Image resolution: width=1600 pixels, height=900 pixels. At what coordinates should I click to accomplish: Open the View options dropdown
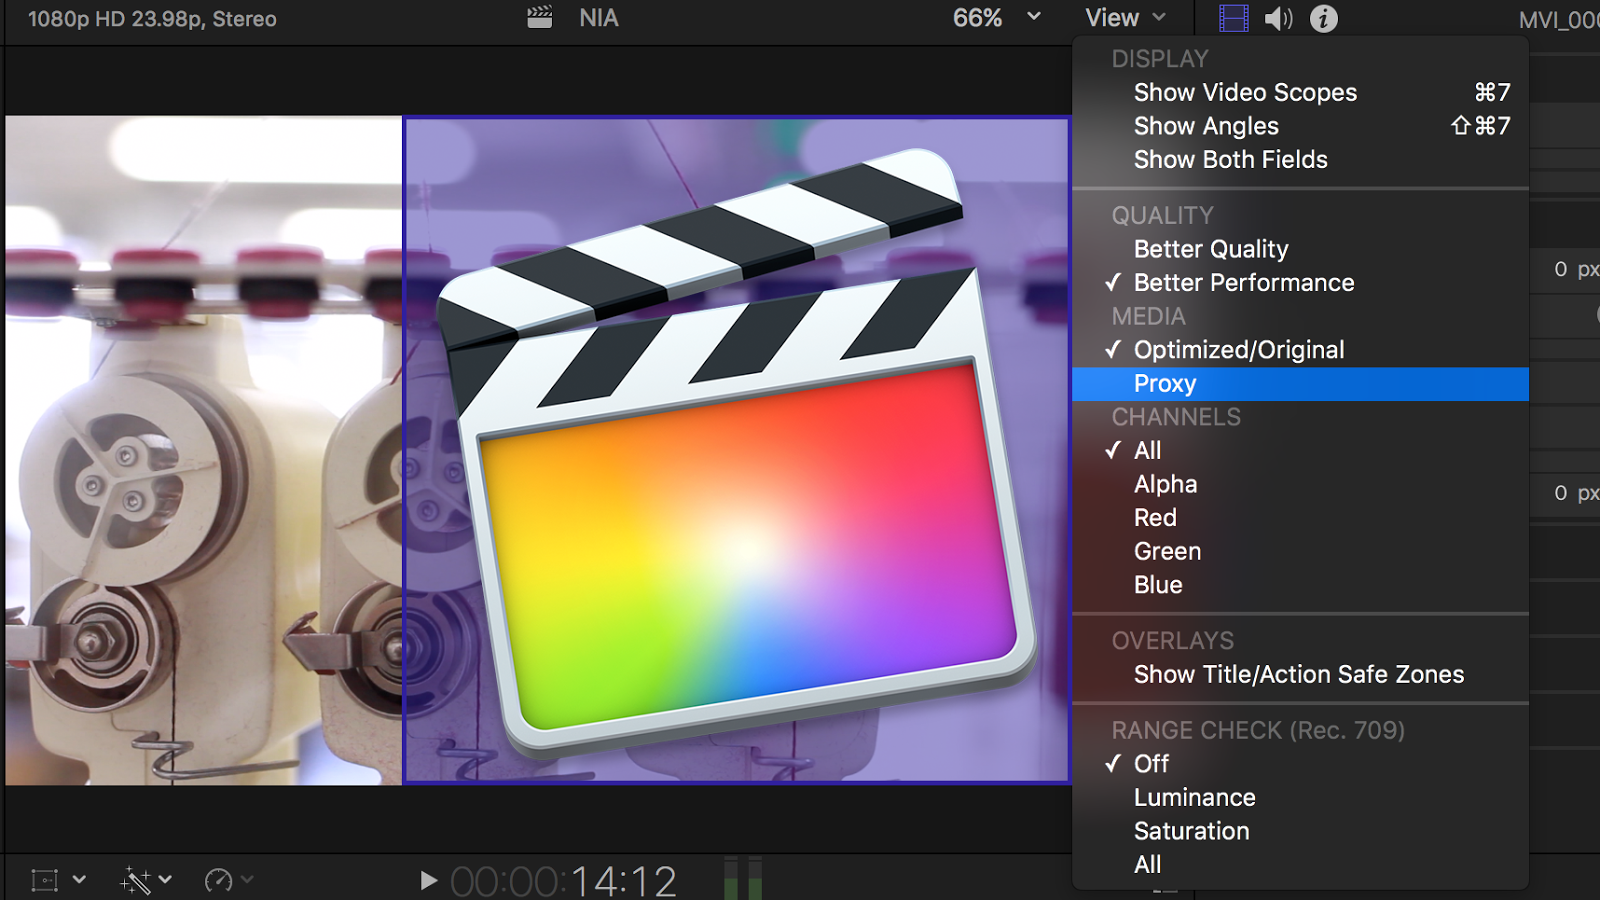(x=1126, y=18)
